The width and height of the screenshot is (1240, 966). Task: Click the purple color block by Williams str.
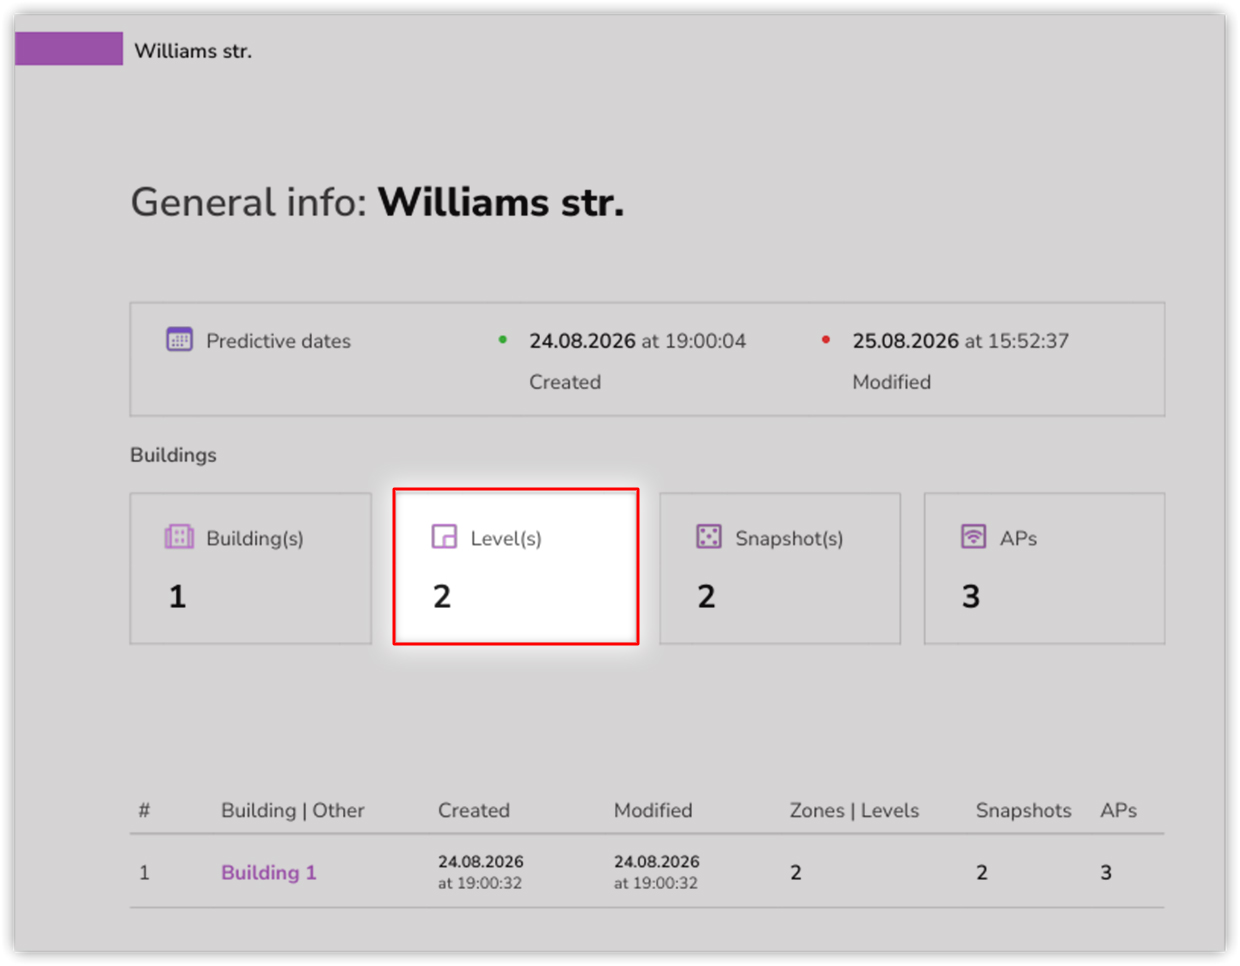[69, 49]
